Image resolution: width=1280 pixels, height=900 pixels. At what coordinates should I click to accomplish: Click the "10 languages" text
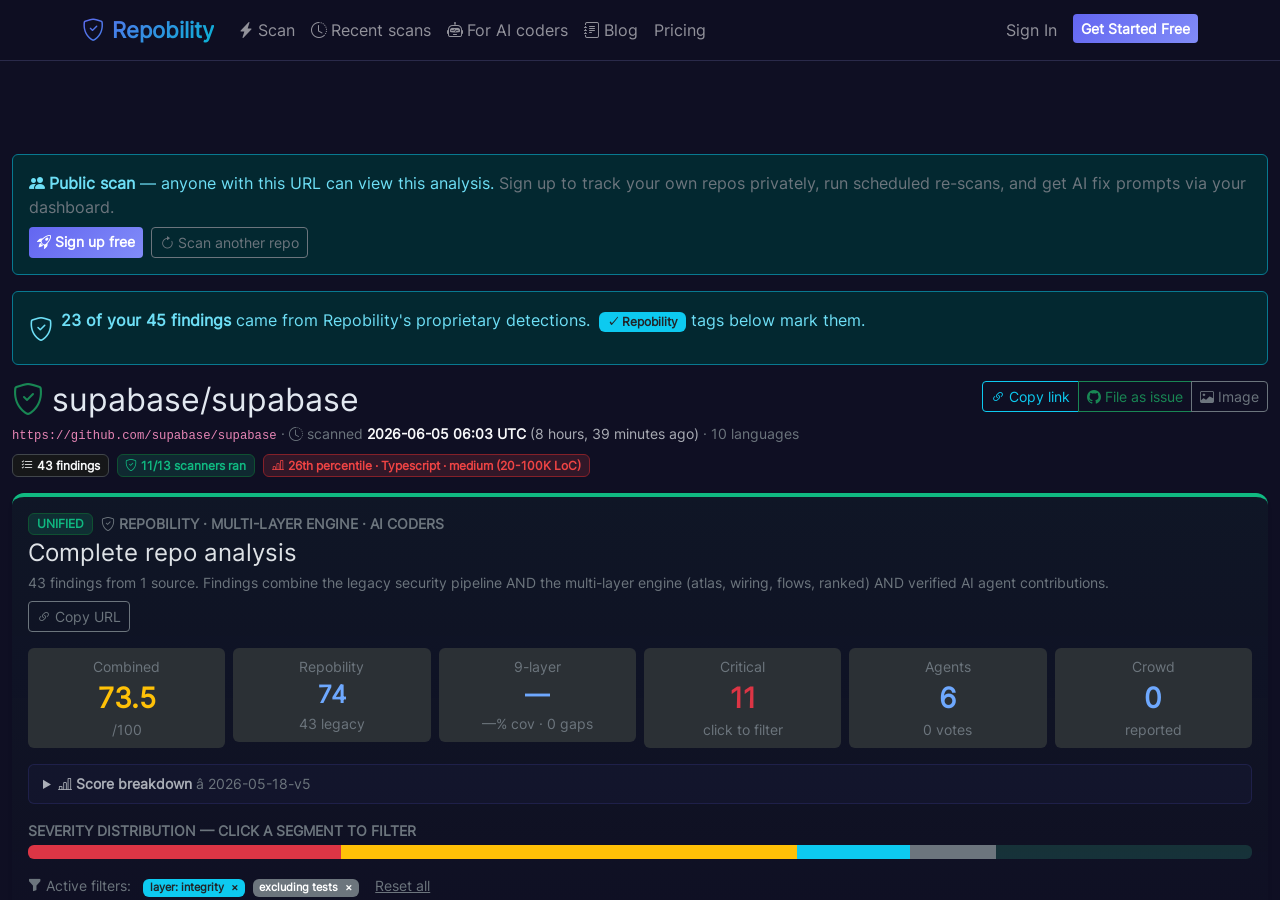[755, 434]
